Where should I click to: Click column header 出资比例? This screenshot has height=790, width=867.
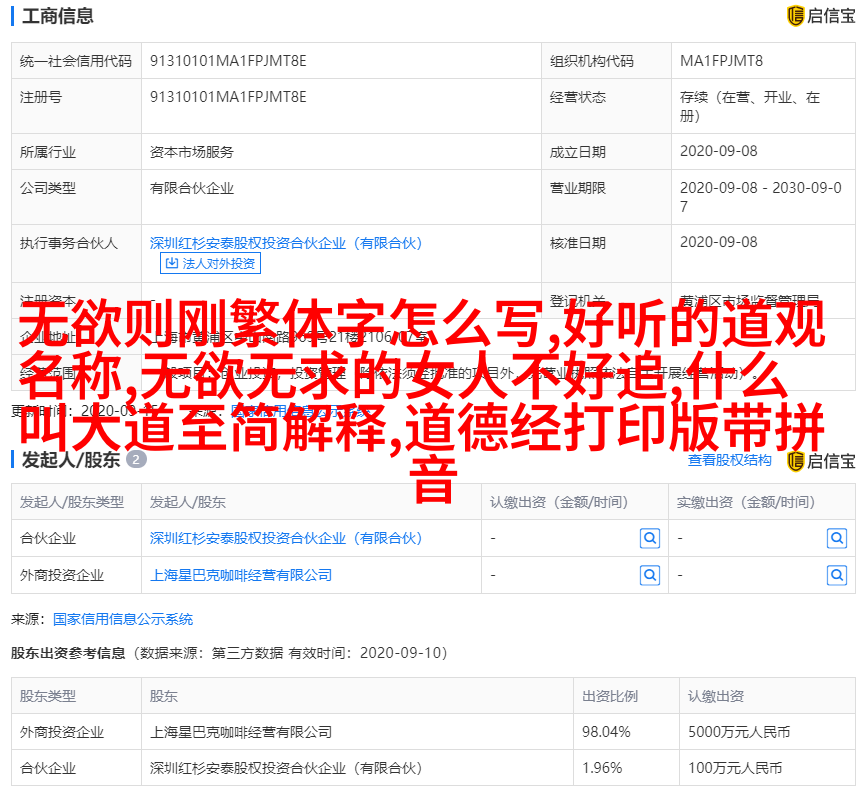point(610,696)
